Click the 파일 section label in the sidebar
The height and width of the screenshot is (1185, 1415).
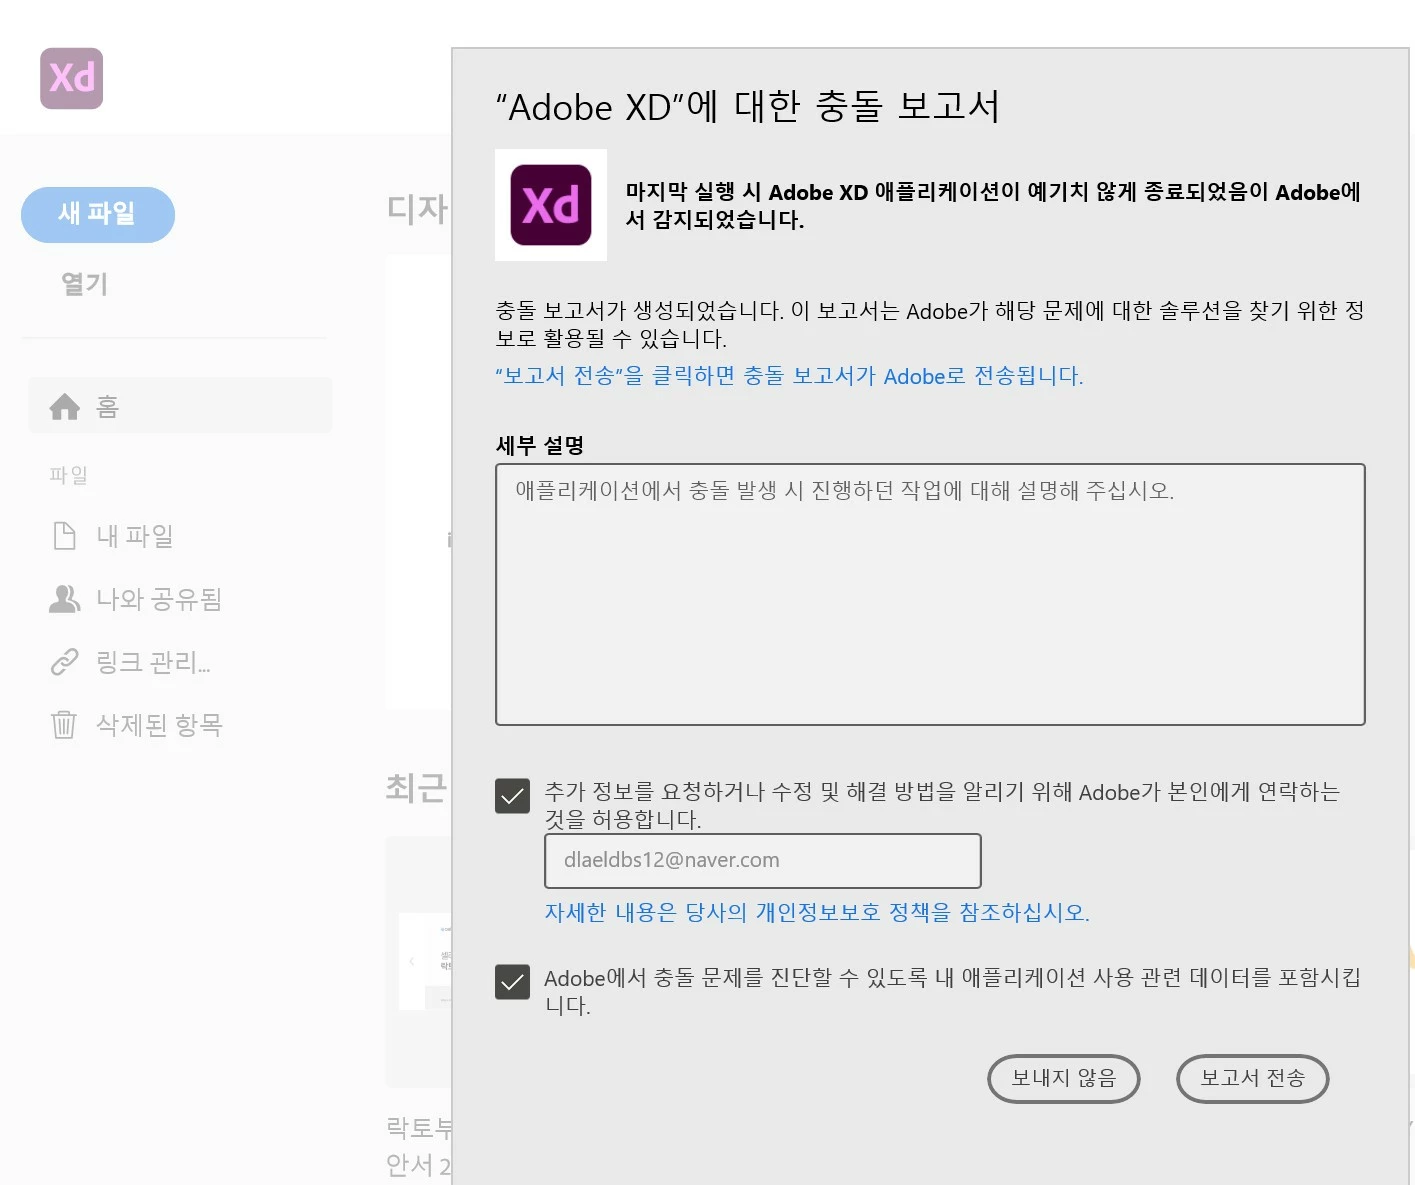(69, 475)
